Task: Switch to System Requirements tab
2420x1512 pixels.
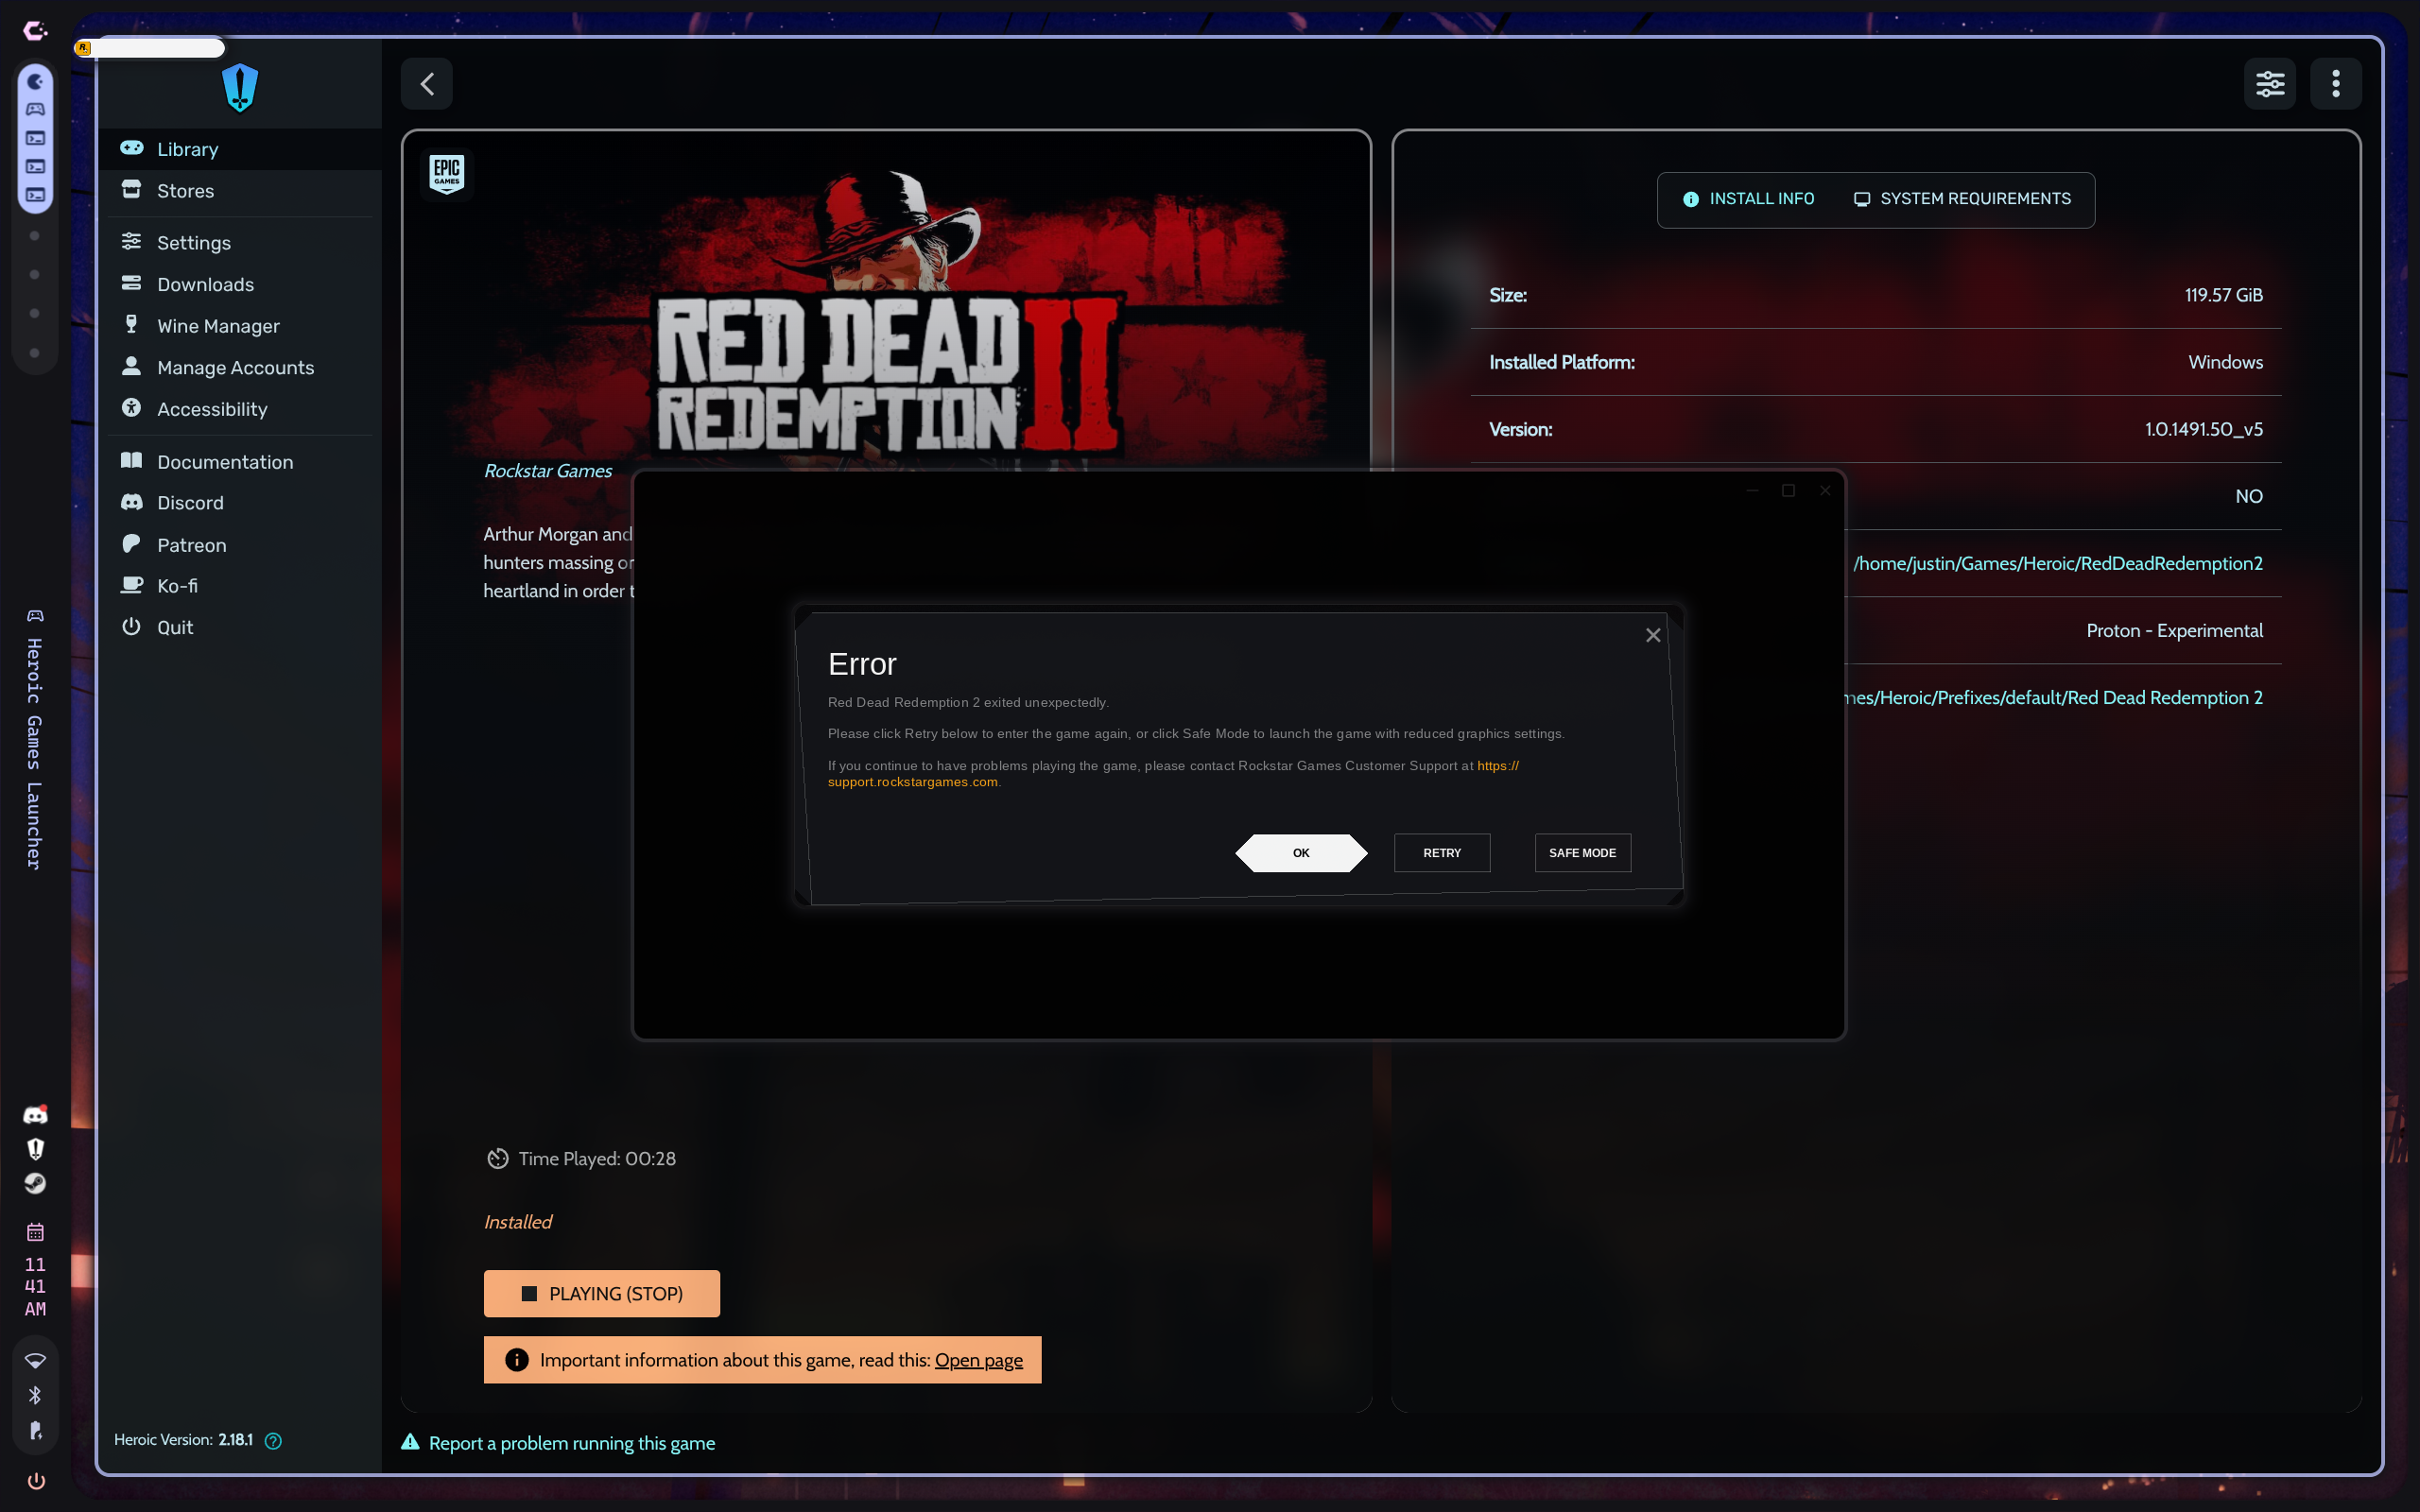Action: point(1962,199)
